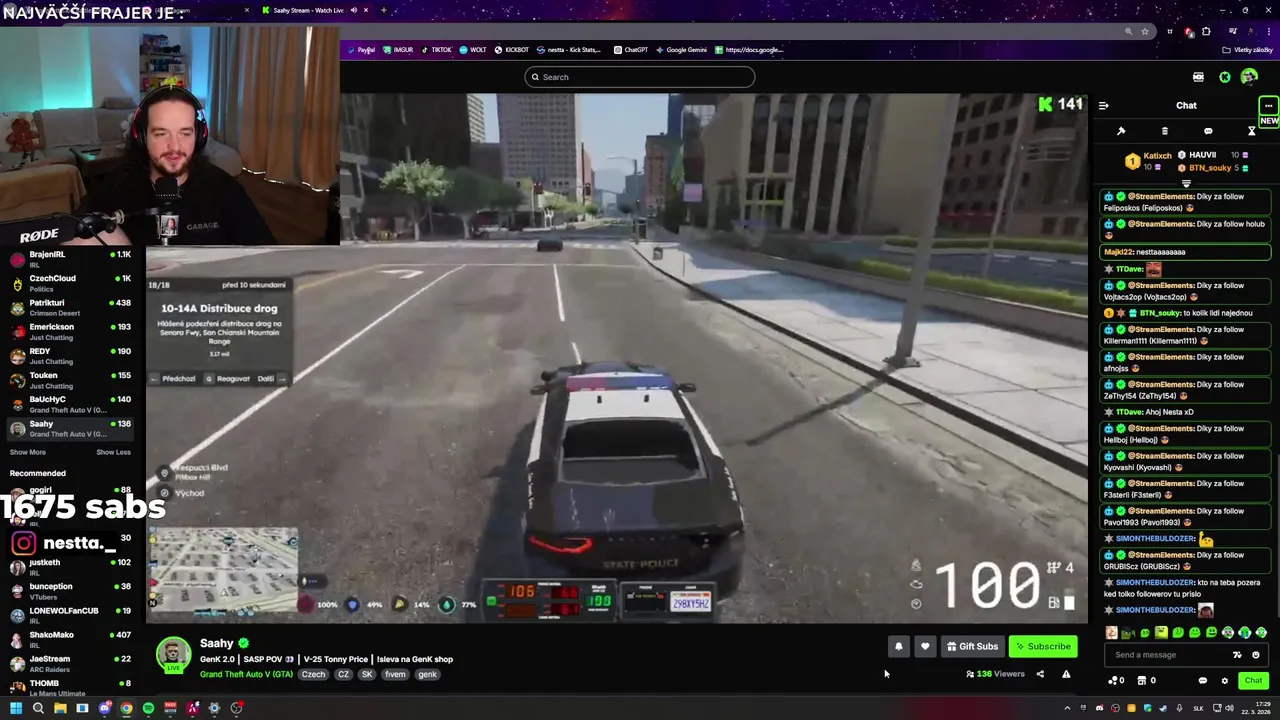Open Google Gemini bookmark
The width and height of the screenshot is (1280, 720).
(681, 50)
